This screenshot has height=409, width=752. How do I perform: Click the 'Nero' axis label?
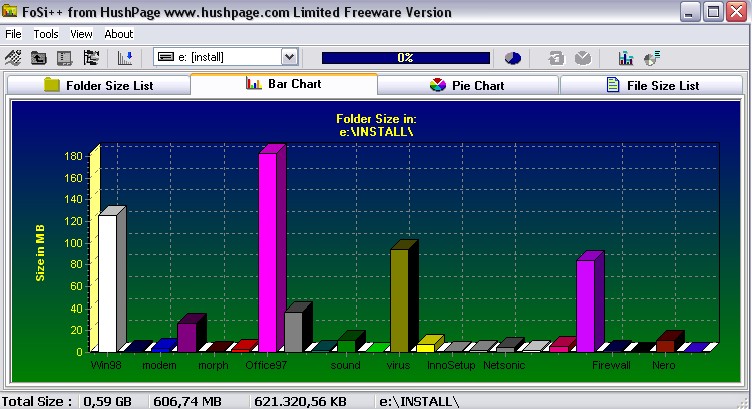664,365
